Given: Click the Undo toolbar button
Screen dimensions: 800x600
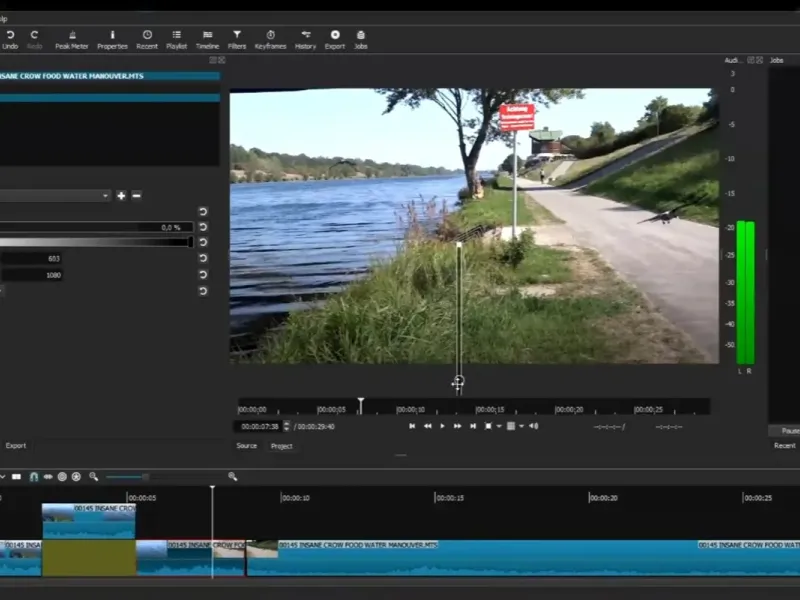Looking at the screenshot, I should (10, 39).
